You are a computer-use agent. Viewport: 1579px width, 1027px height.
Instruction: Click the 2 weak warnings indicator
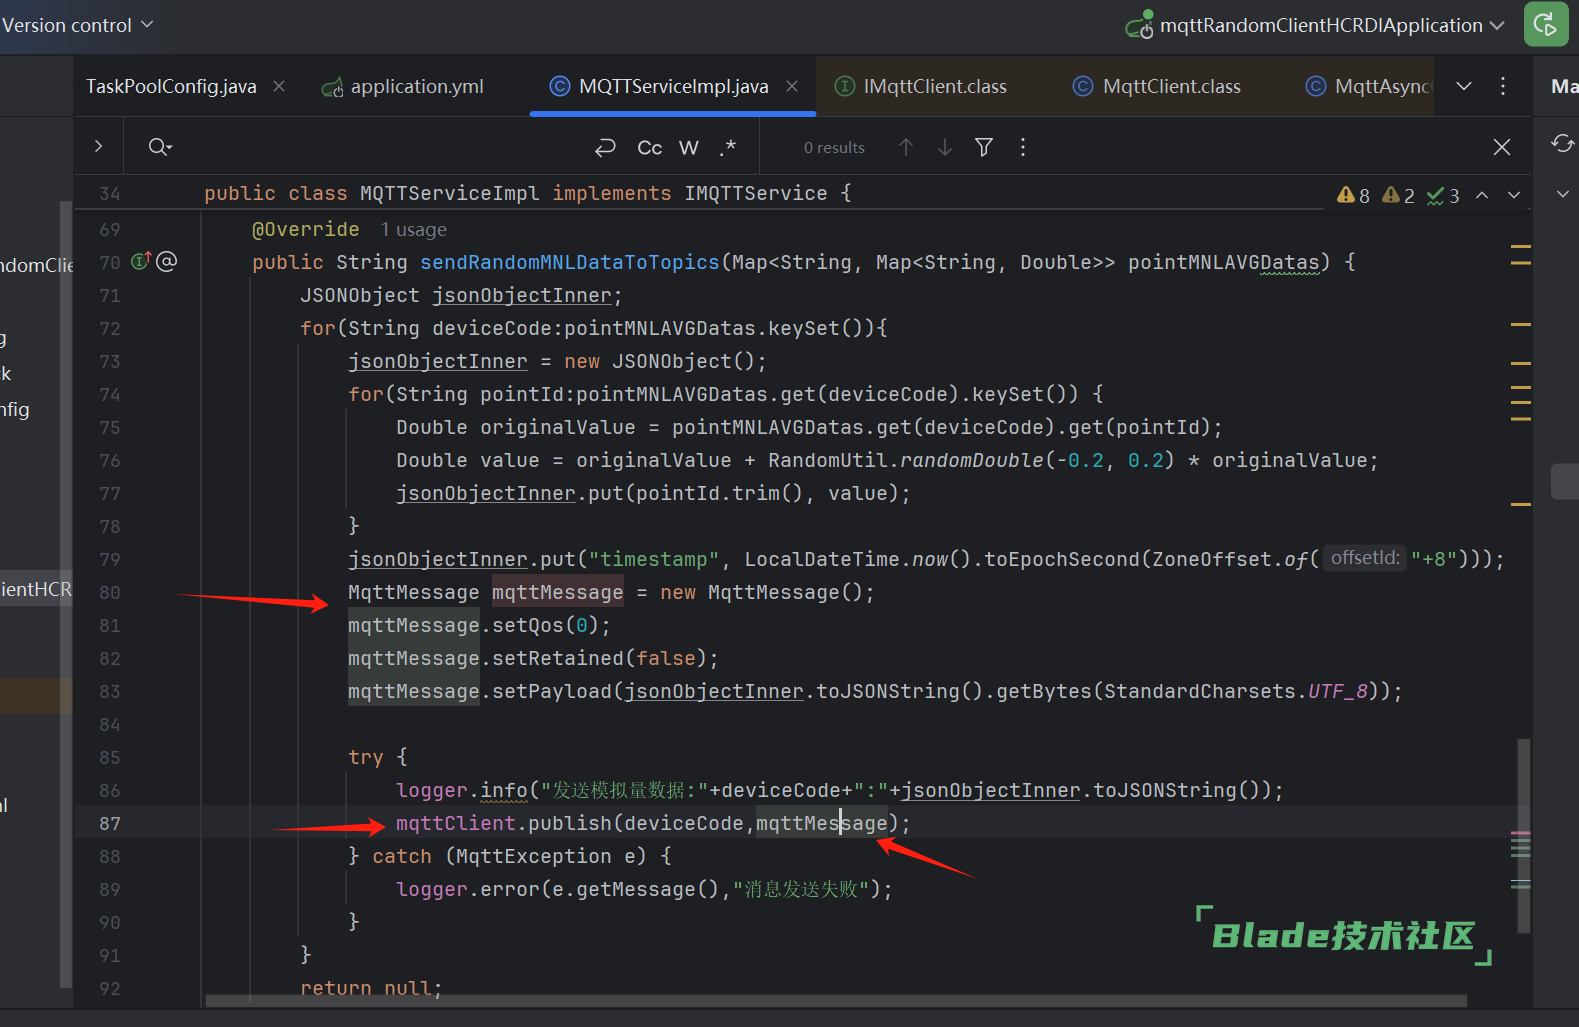point(1399,196)
